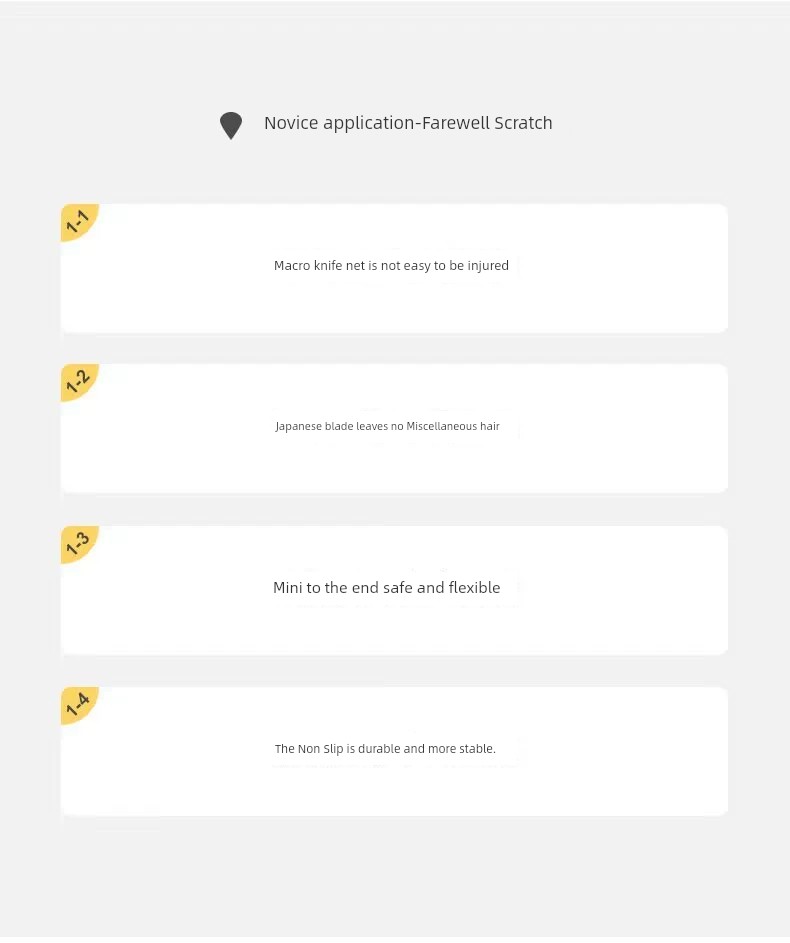Click the word flexible in card 1-3
The image size is (790, 943).
[x=474, y=588]
